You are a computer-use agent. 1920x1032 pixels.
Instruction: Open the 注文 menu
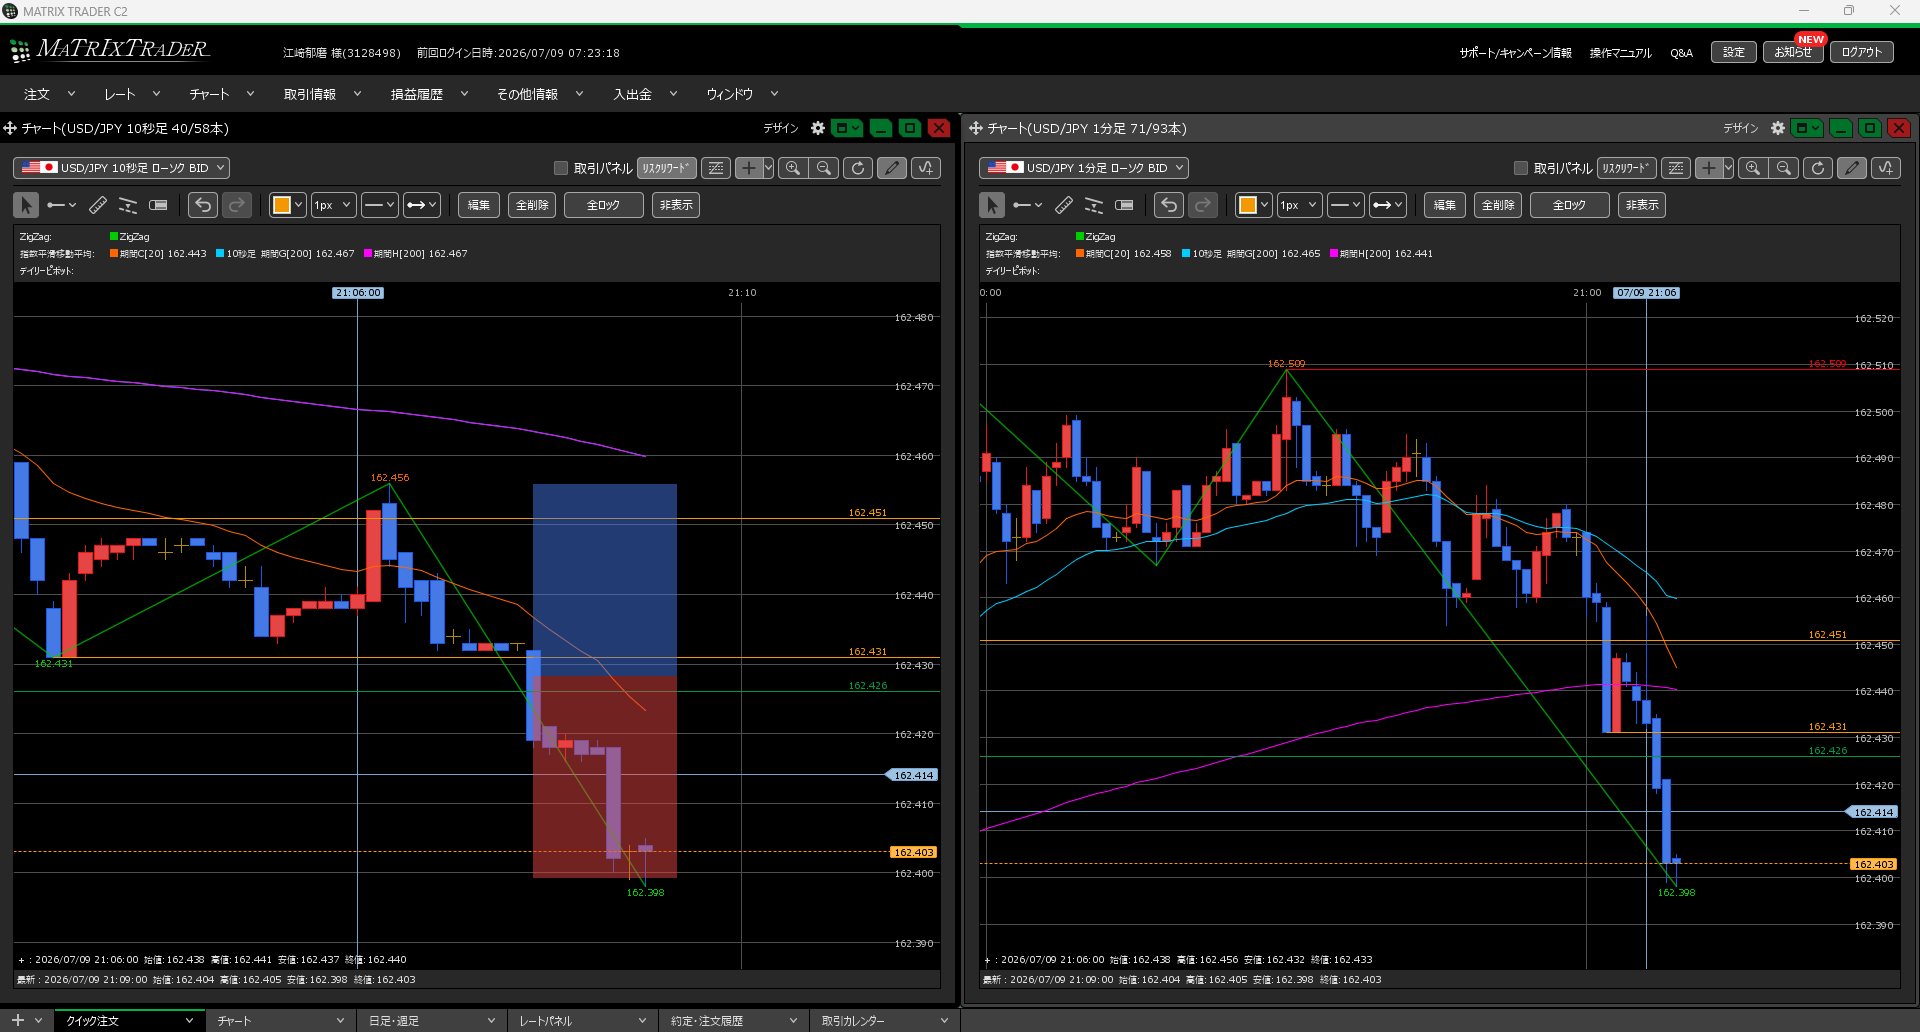[49, 94]
